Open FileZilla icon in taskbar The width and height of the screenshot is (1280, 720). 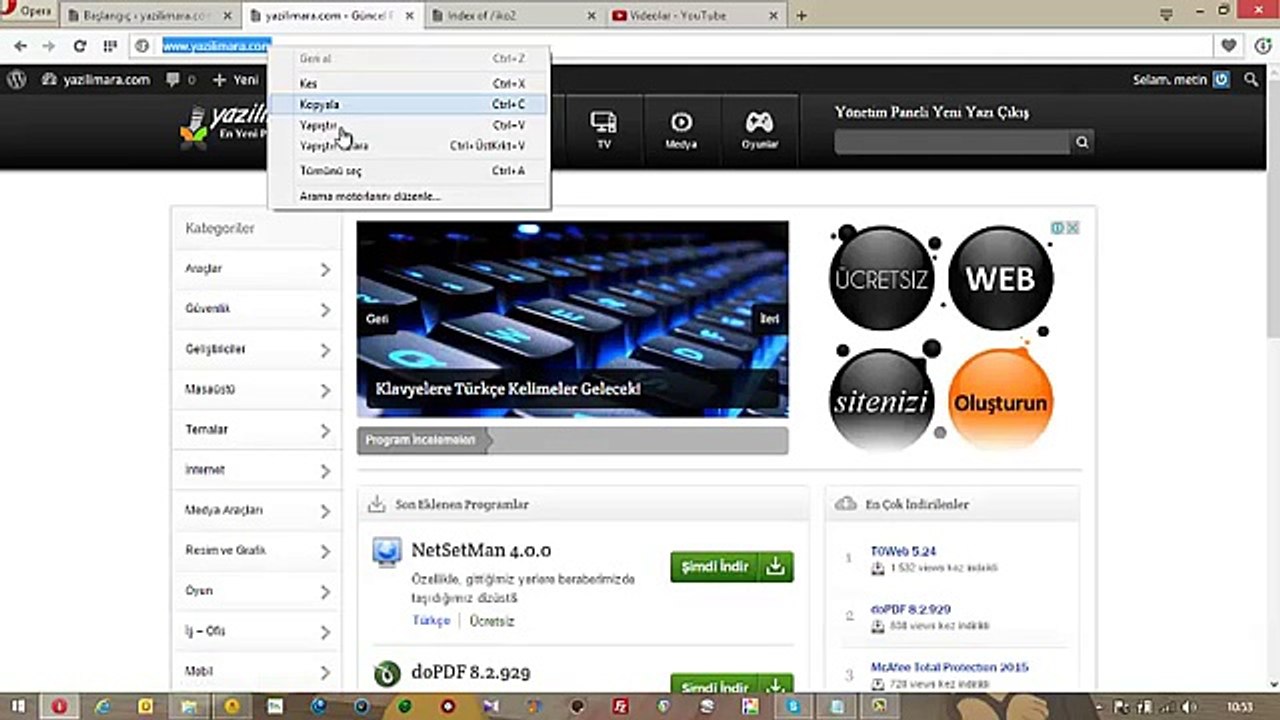coord(619,706)
